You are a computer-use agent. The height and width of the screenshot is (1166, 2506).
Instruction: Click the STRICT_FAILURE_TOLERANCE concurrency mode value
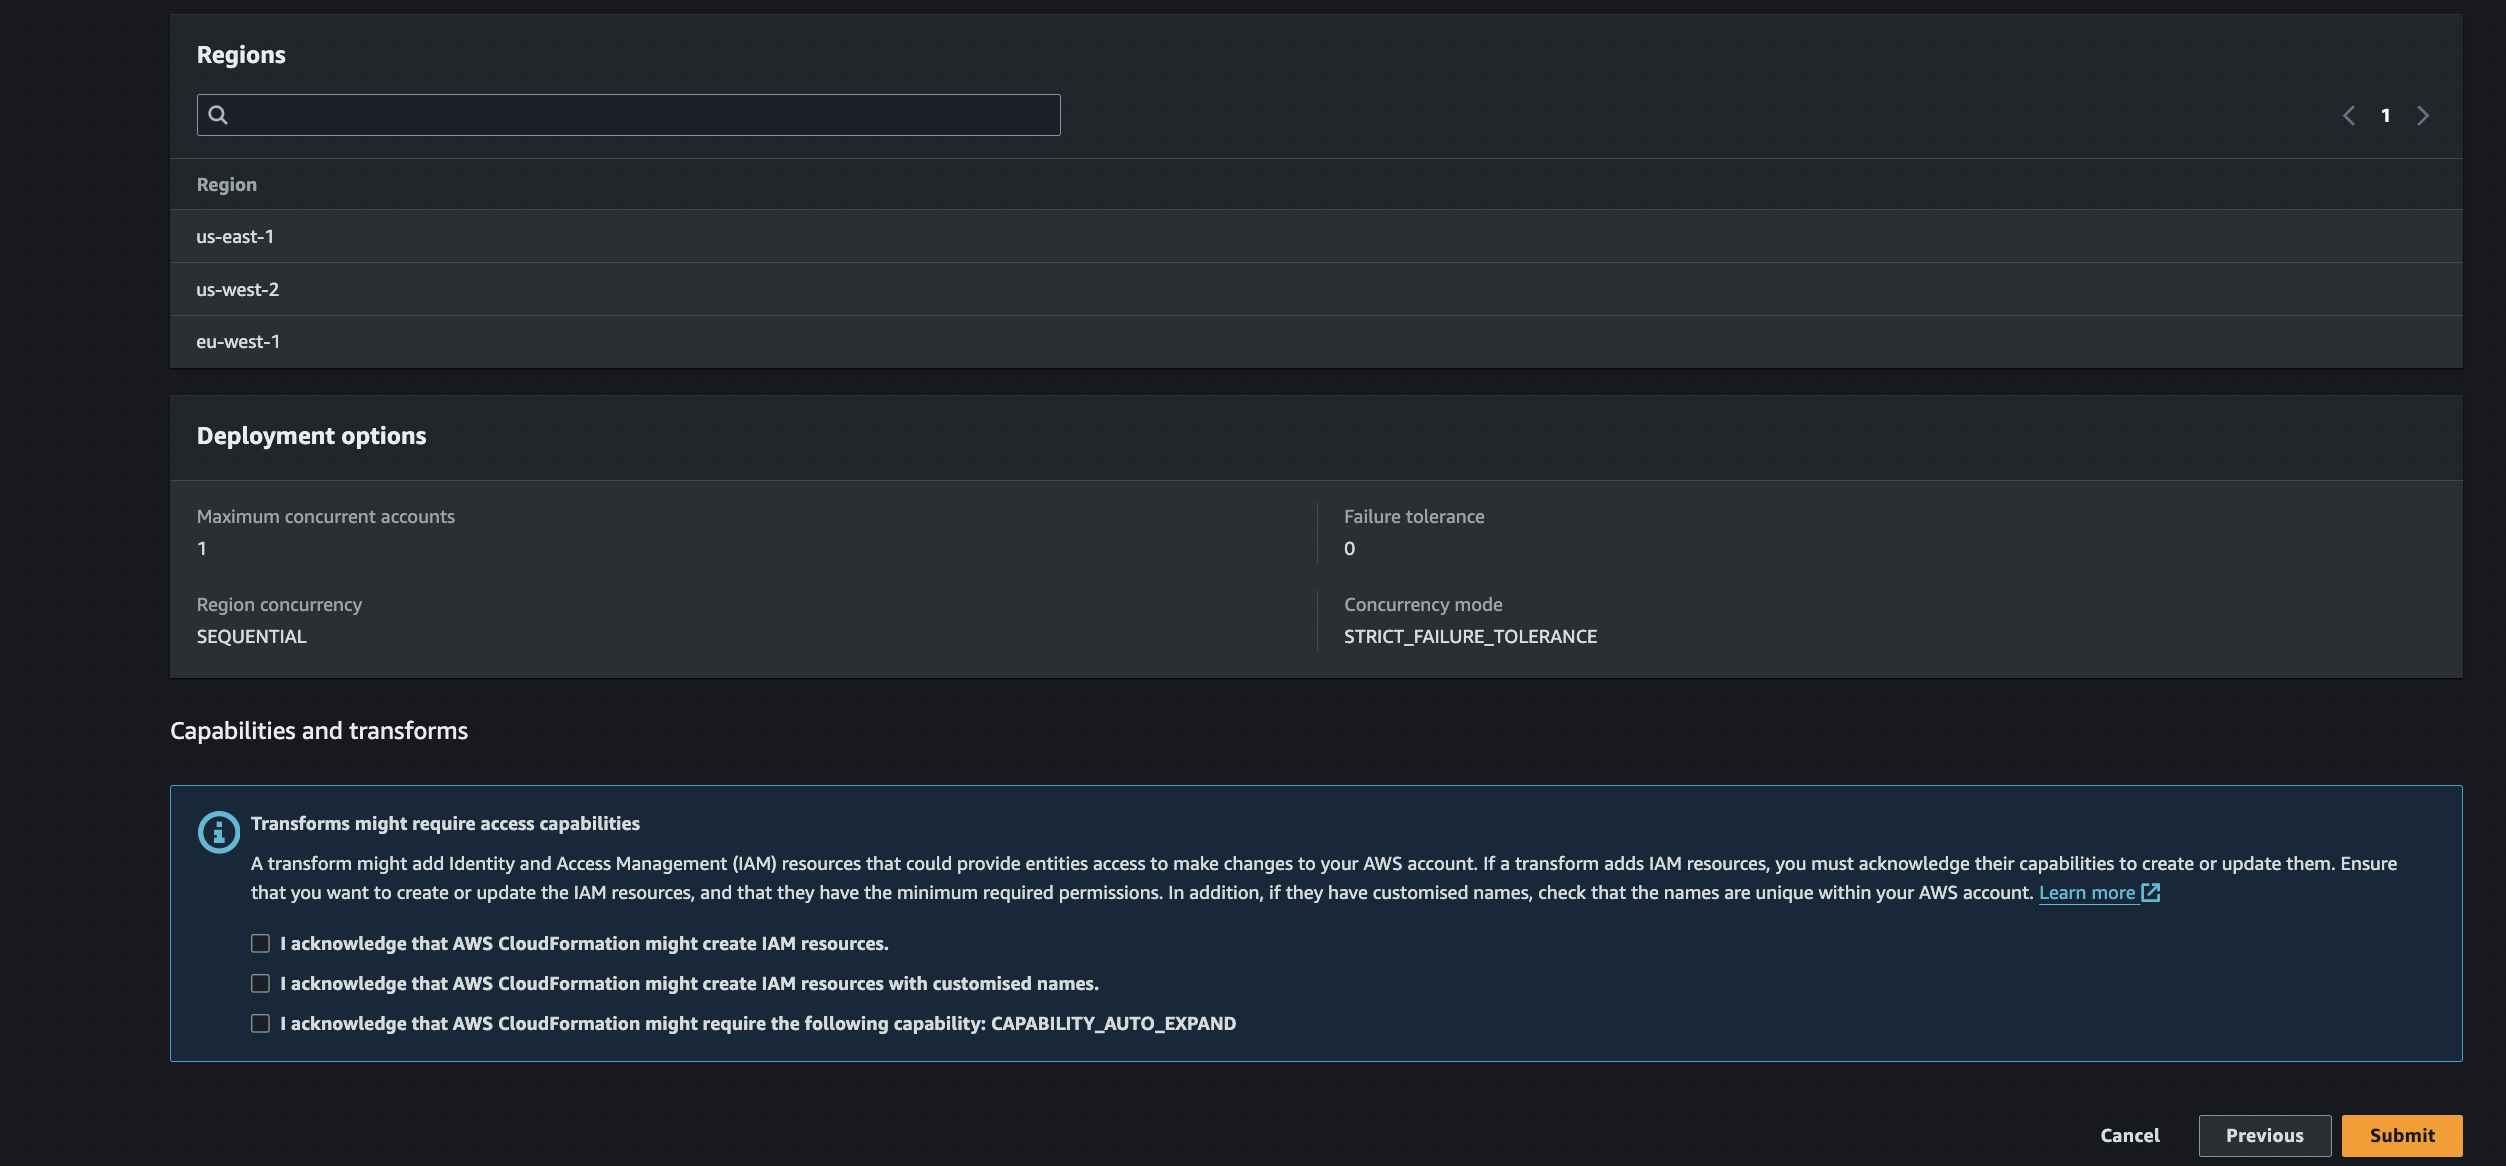pyautogui.click(x=1470, y=637)
